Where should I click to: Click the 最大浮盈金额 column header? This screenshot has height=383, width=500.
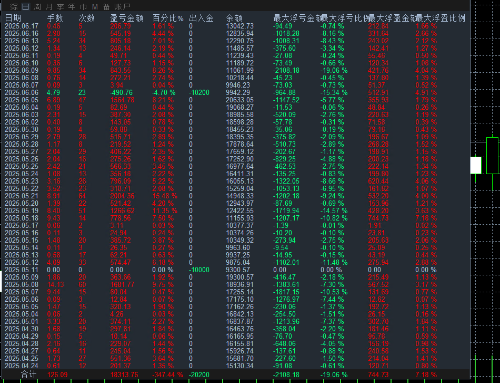coord(391,18)
